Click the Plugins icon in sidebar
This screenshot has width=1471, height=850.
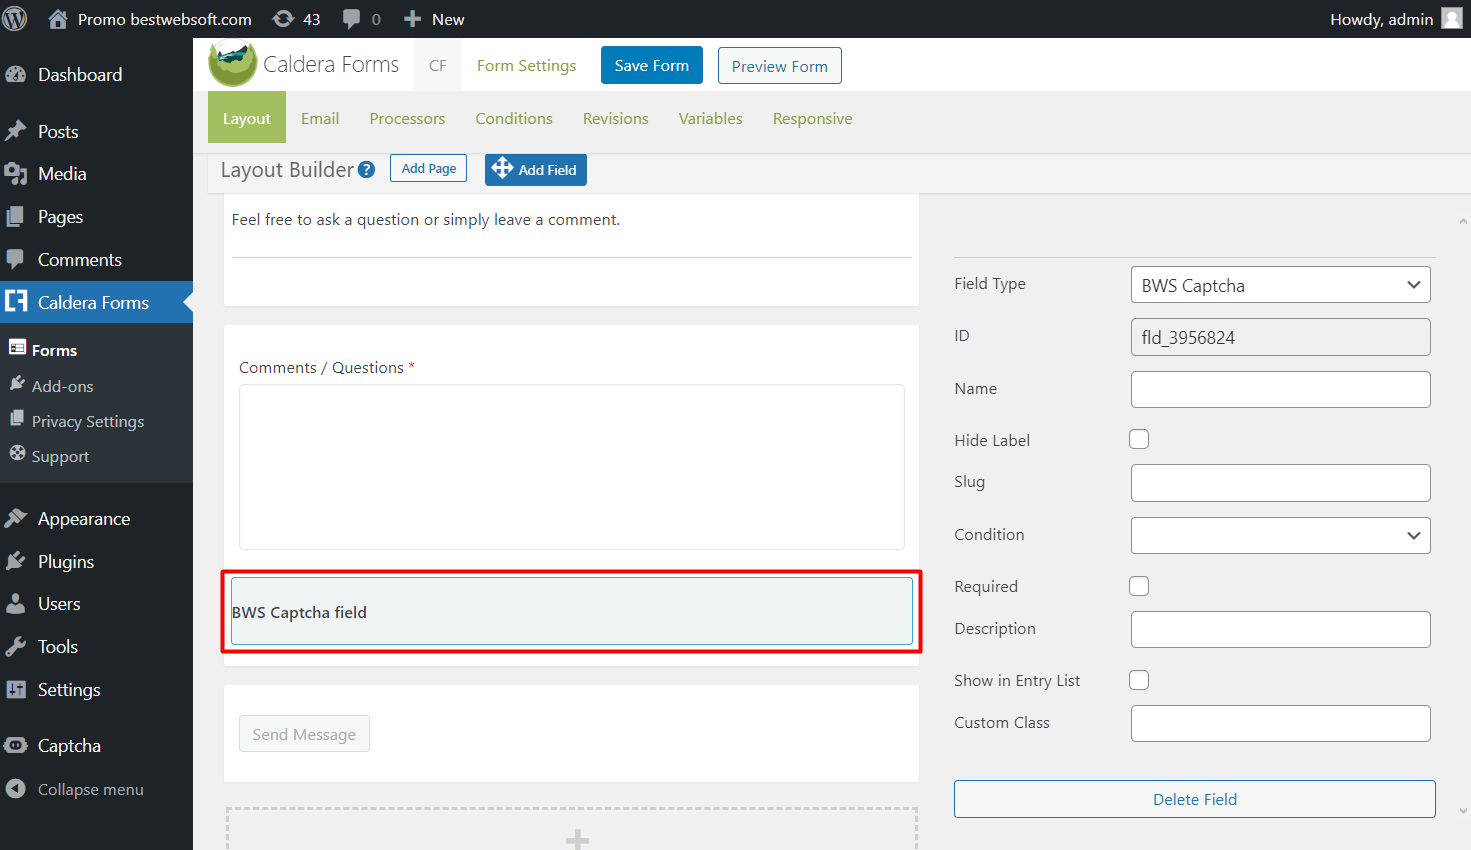click(x=16, y=561)
